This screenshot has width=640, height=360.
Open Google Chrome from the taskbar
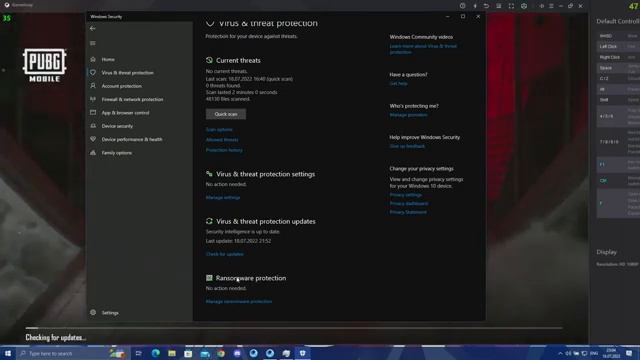(221, 353)
